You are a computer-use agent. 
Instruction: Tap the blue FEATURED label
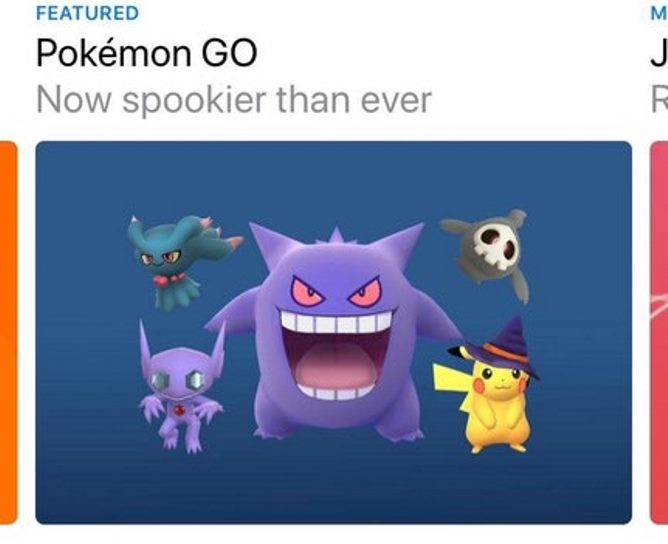tap(87, 13)
